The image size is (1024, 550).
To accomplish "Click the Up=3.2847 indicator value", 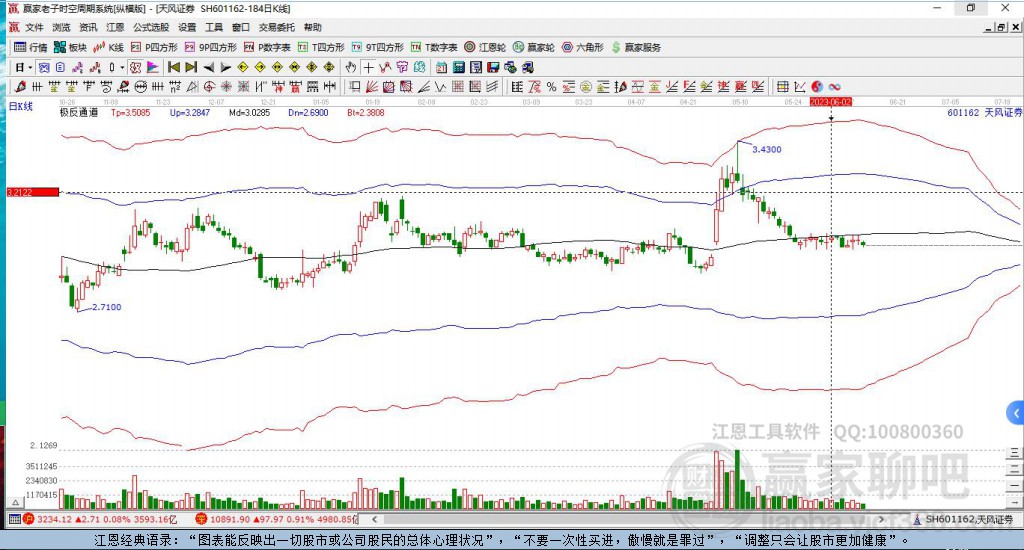I will pos(189,112).
